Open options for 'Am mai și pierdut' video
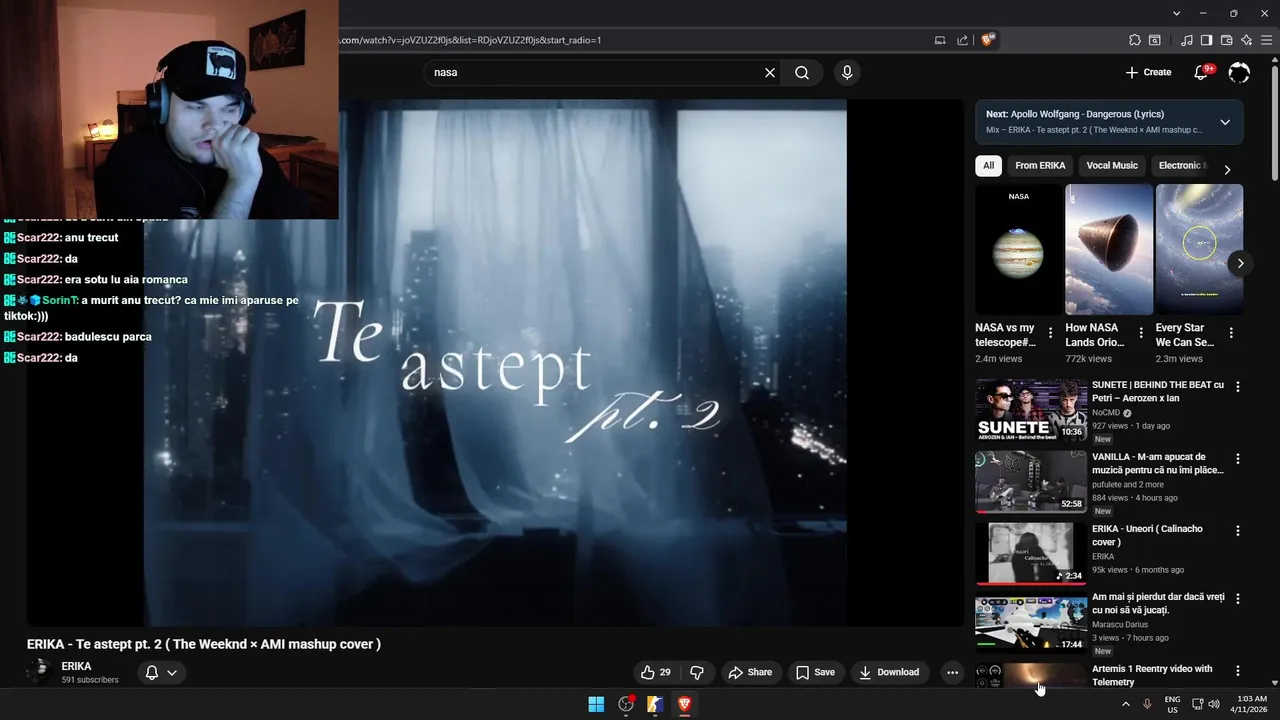Image resolution: width=1280 pixels, height=720 pixels. (1238, 599)
